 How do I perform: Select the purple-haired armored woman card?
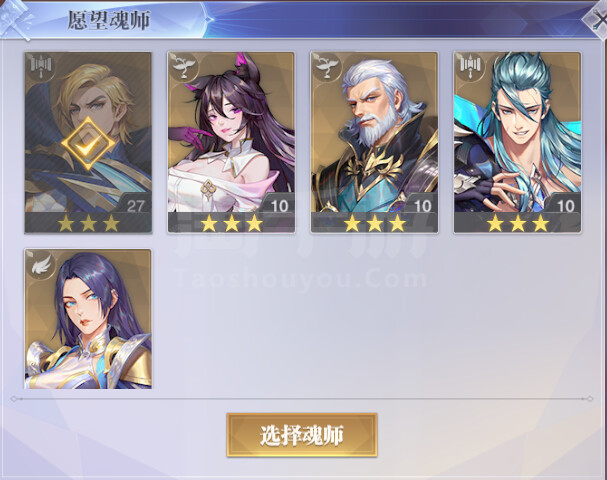(x=88, y=319)
